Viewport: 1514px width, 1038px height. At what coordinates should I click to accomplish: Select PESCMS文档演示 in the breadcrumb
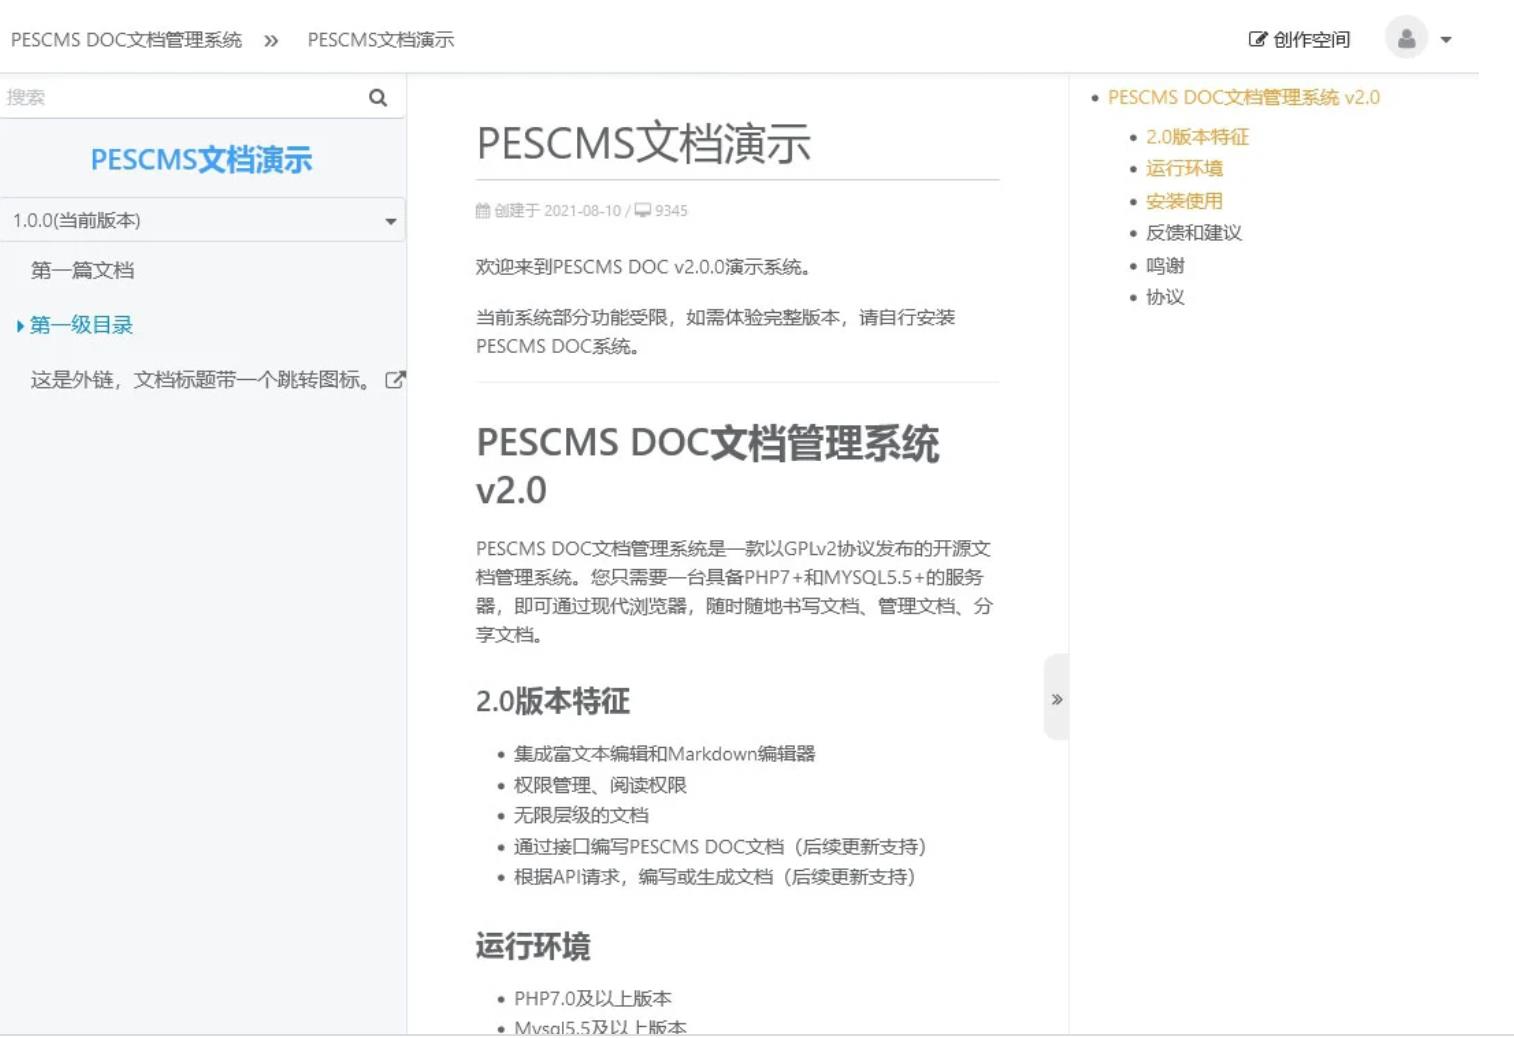pyautogui.click(x=382, y=40)
